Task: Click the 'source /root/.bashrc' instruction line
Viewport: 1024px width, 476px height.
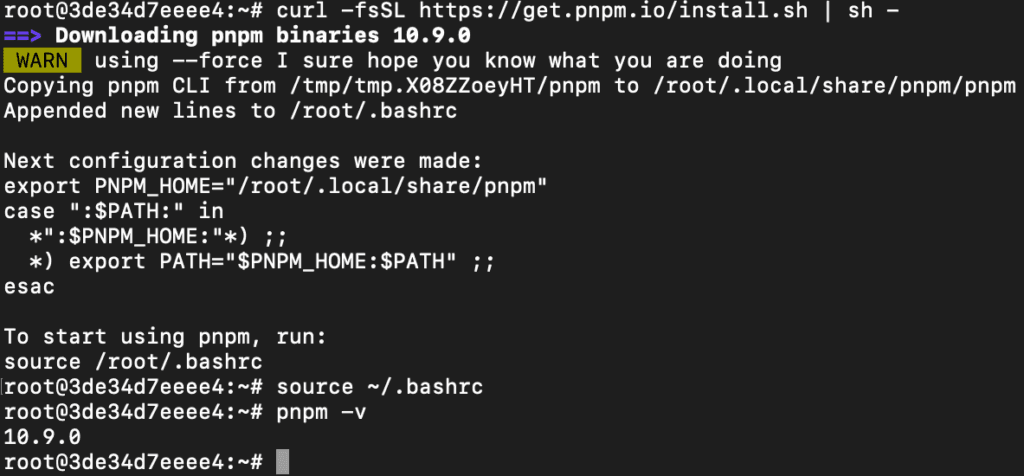Action: (x=133, y=362)
